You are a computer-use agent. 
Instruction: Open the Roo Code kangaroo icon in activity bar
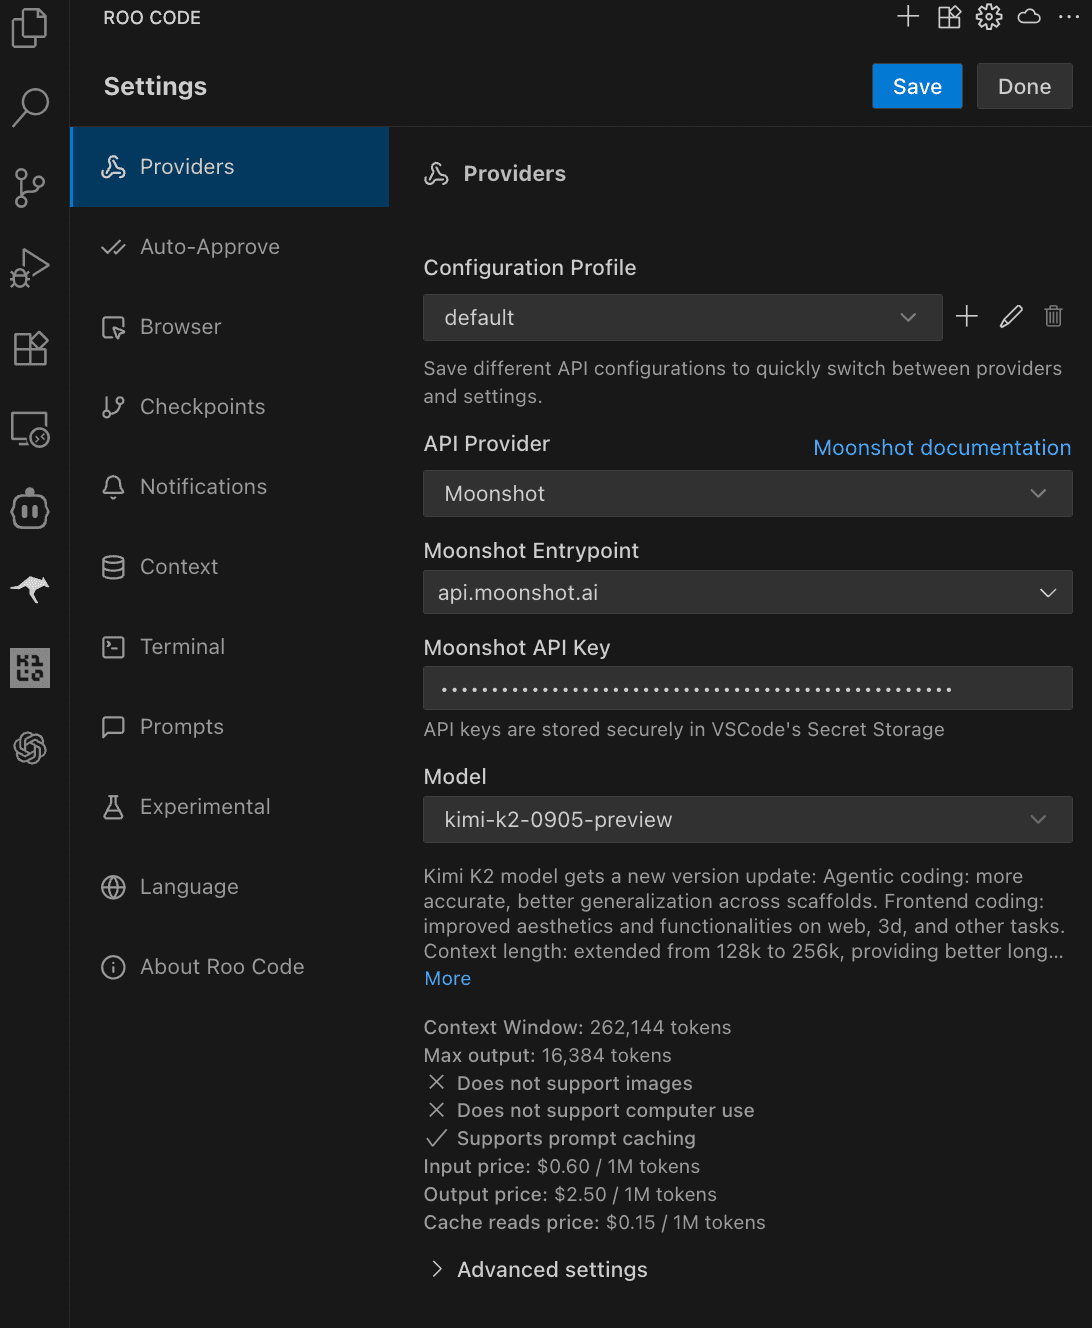(29, 589)
